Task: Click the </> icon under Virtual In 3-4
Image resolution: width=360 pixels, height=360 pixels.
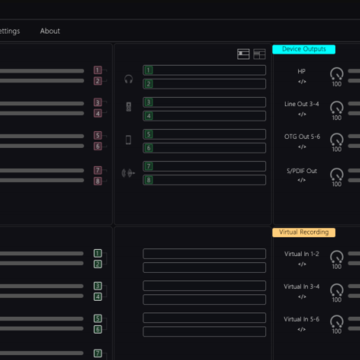Action: coord(302,297)
